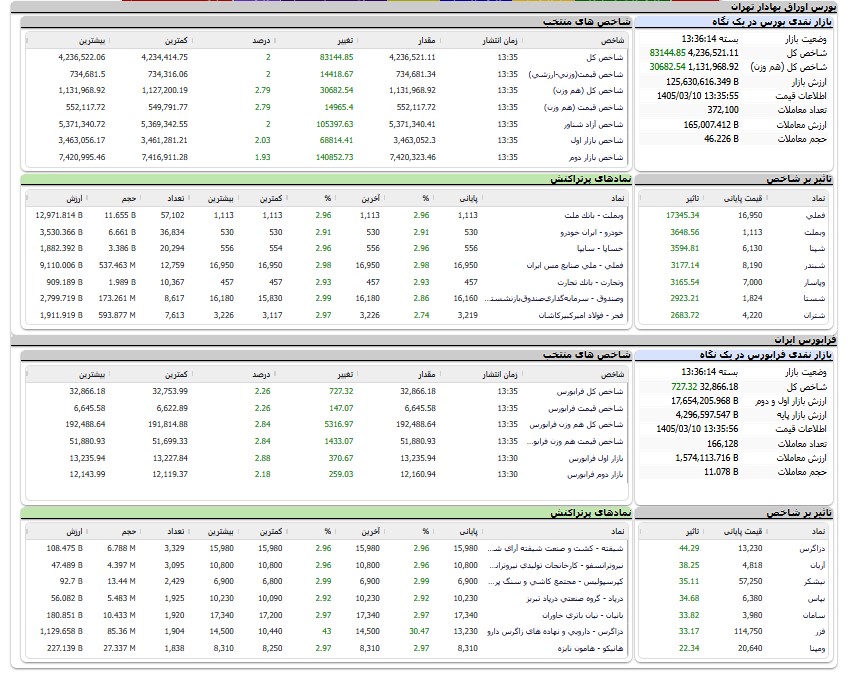Click دزاگرس volume value 85.36 M
The height and width of the screenshot is (679, 853).
coord(121,632)
